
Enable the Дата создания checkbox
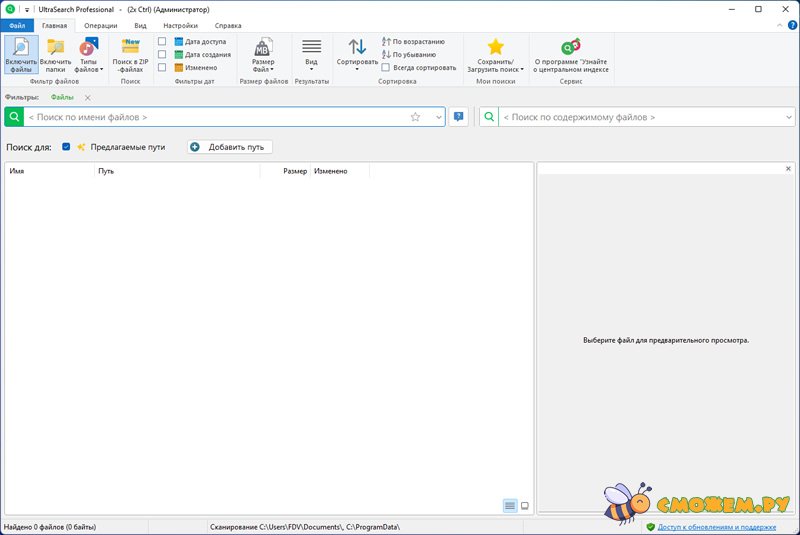pos(162,54)
